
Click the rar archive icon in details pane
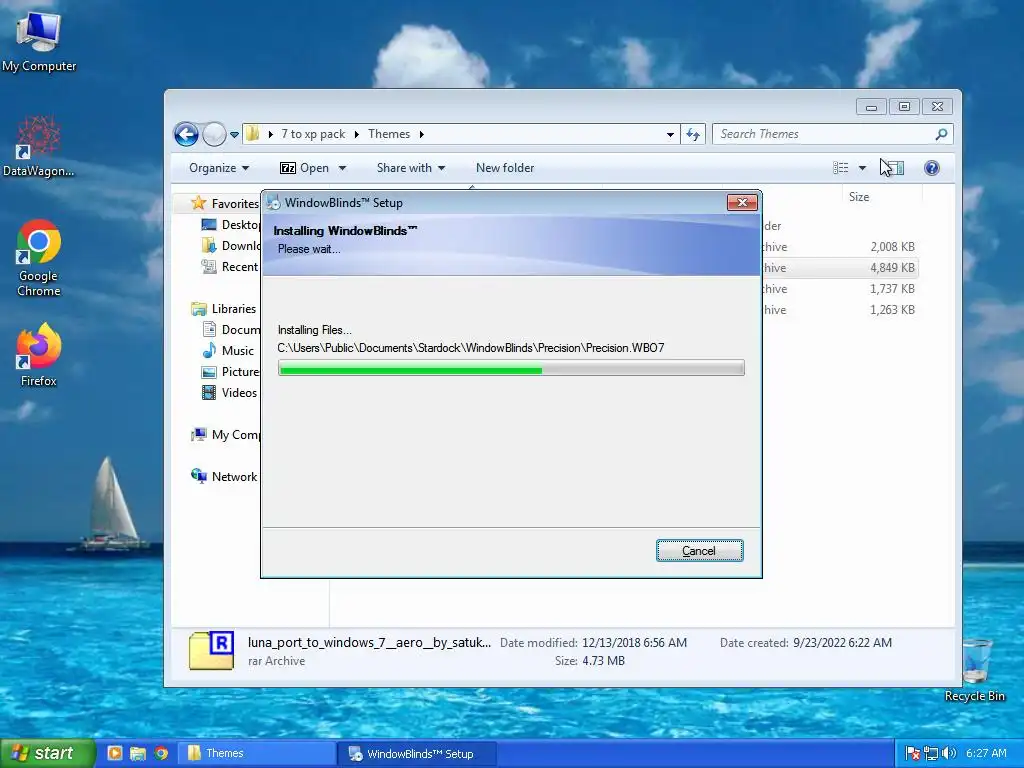[x=212, y=650]
